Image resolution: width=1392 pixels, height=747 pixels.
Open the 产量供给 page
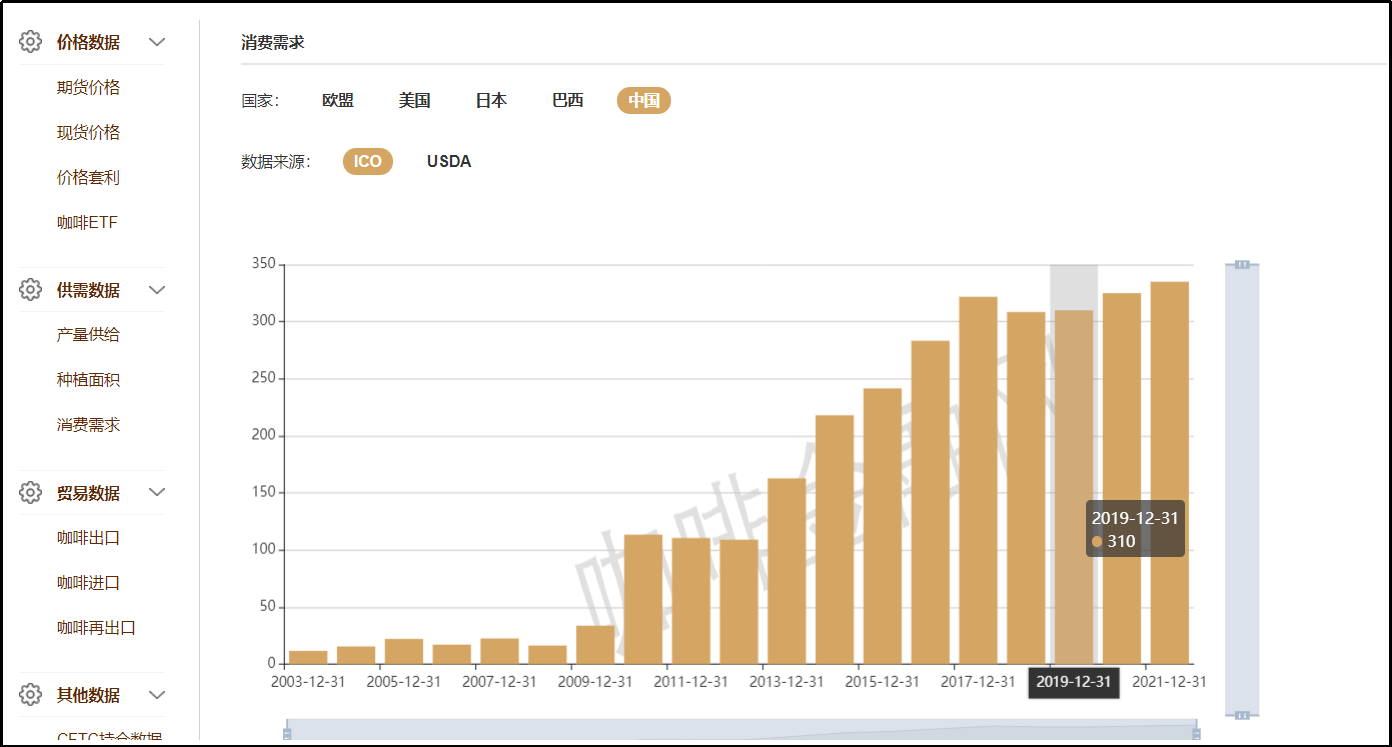(88, 335)
